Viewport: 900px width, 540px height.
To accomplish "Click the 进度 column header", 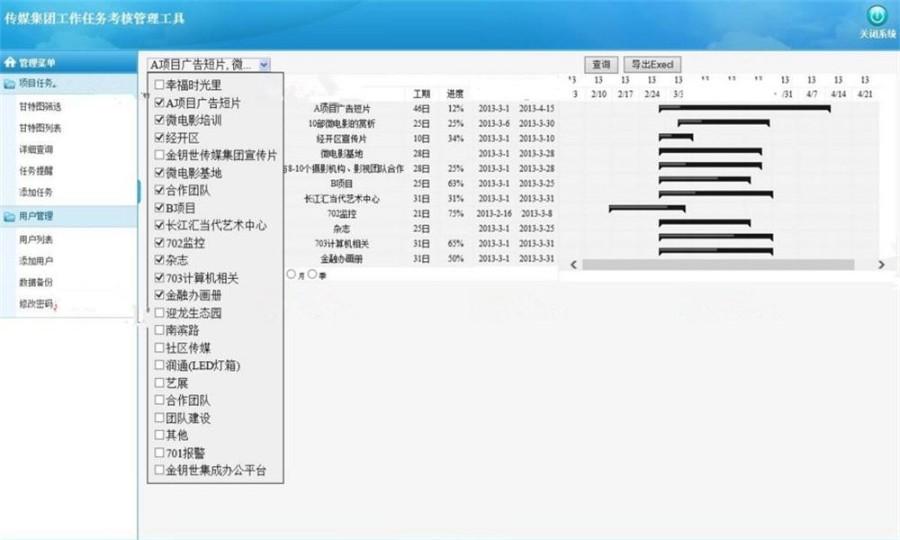I will tap(455, 94).
